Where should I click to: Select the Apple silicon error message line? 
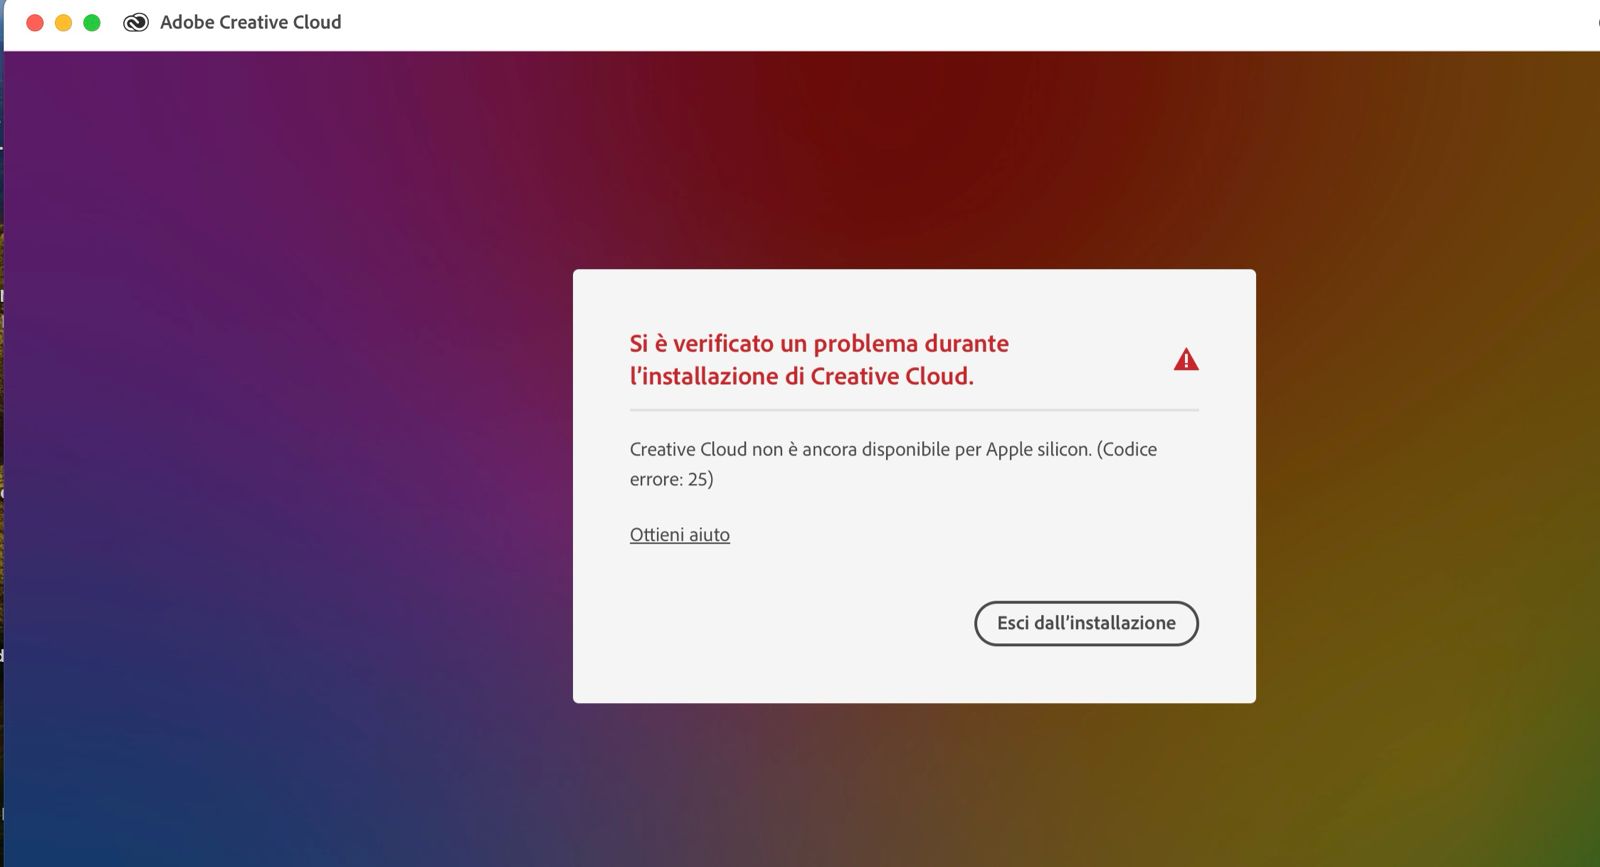pyautogui.click(x=893, y=450)
